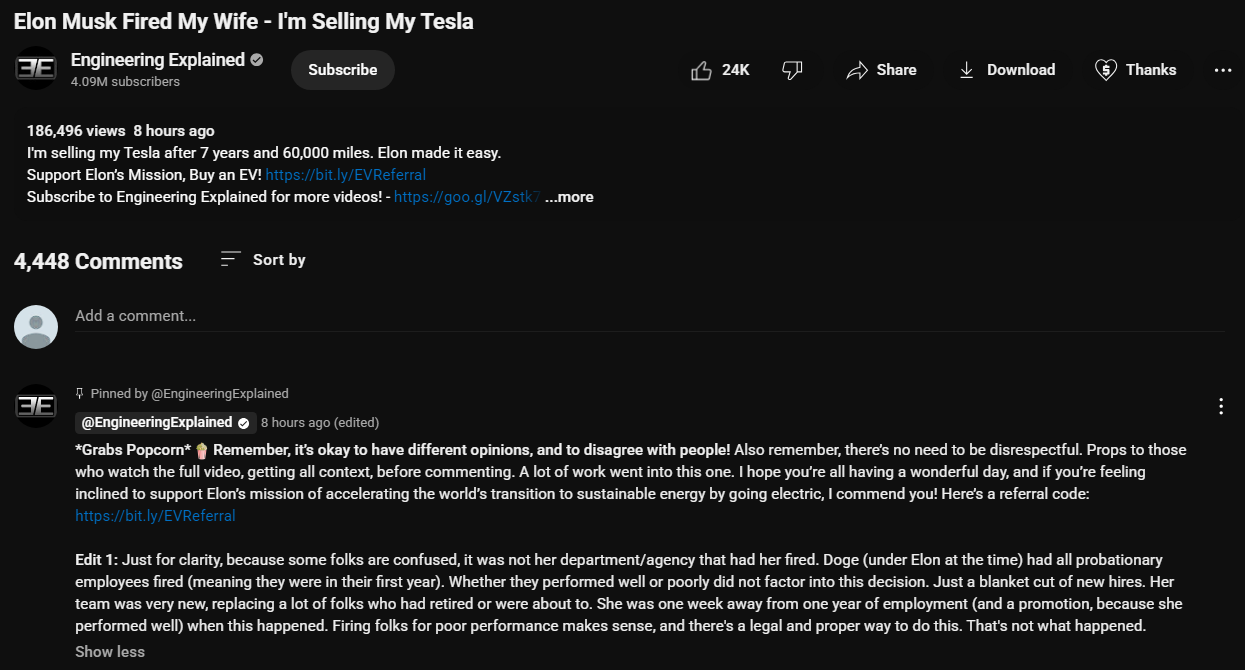
Task: Expand description with ...more
Action: pos(569,197)
